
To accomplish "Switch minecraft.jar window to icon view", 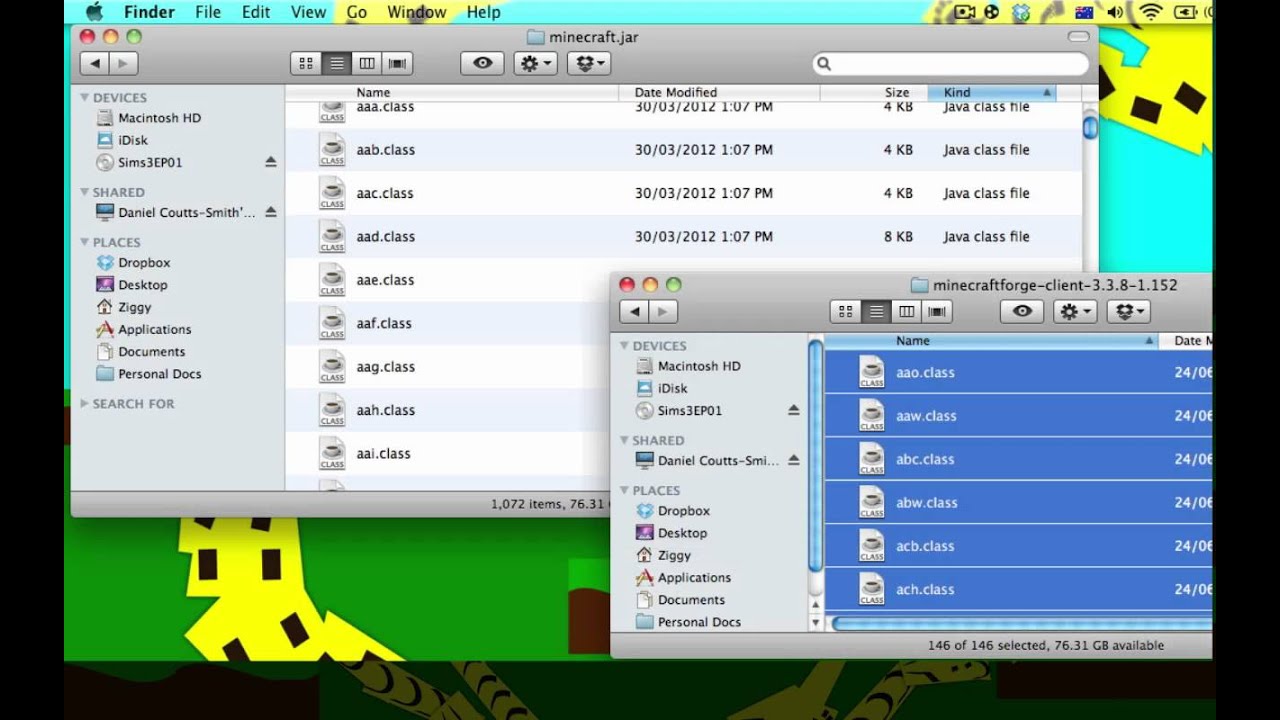I will [x=306, y=63].
